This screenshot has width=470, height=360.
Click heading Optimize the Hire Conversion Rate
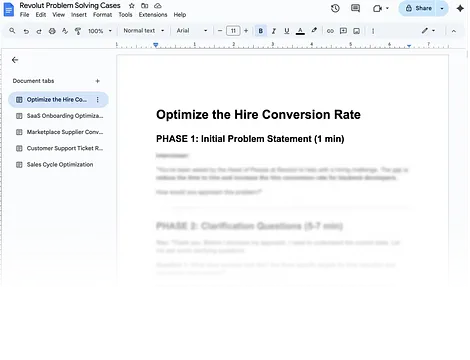(x=258, y=115)
